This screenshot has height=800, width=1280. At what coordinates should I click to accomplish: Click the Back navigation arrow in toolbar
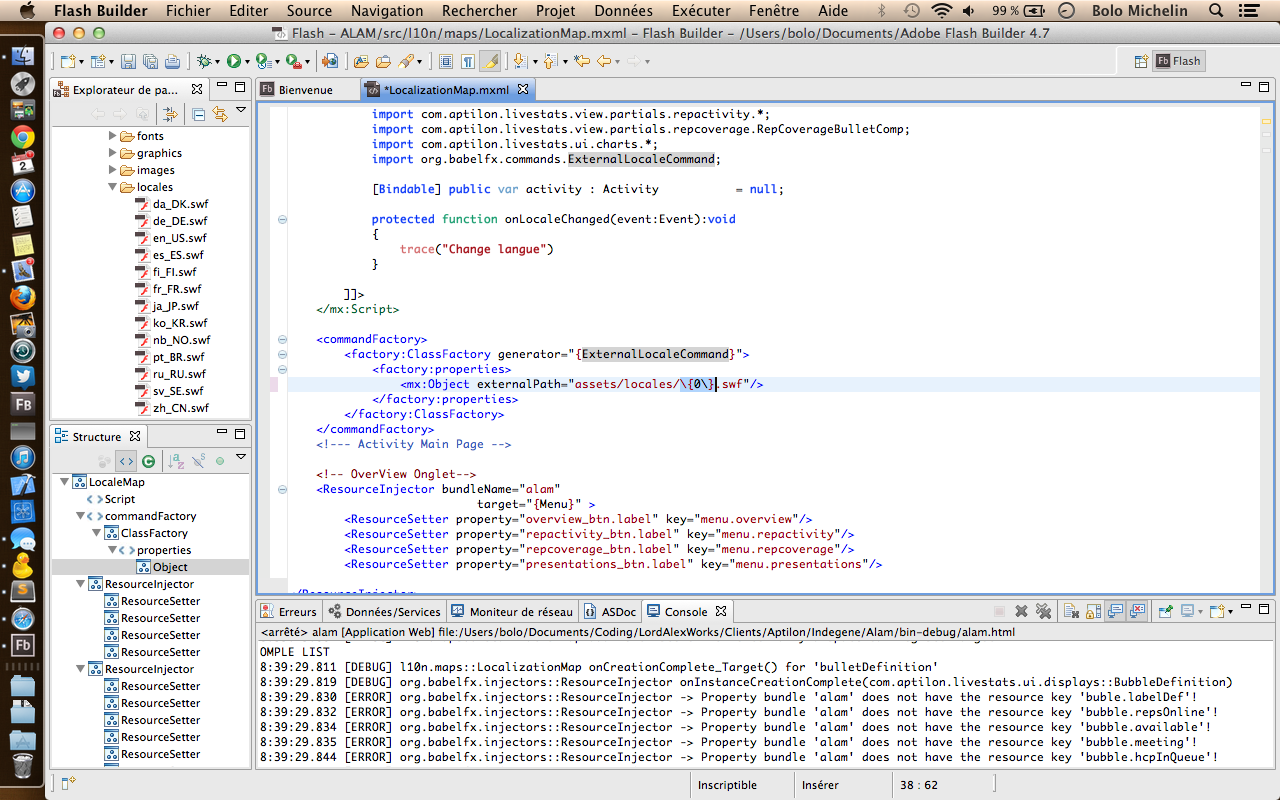point(604,61)
